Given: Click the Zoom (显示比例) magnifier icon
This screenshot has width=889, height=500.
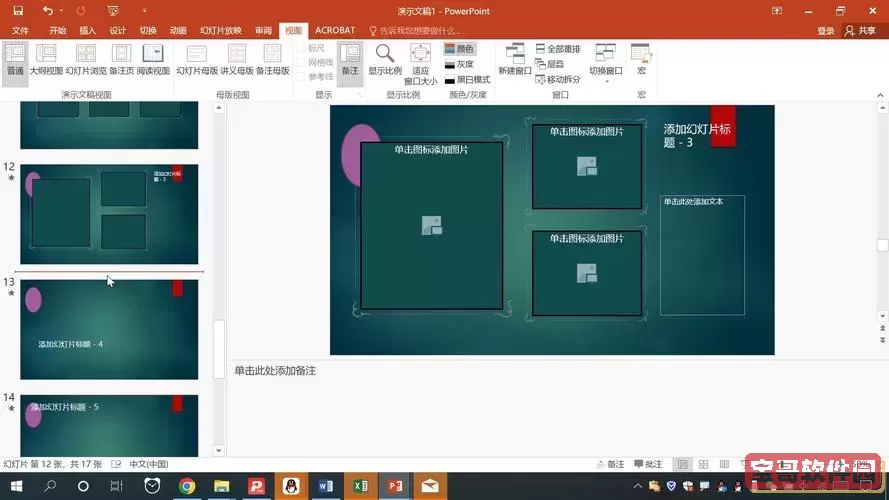Looking at the screenshot, I should [384, 58].
